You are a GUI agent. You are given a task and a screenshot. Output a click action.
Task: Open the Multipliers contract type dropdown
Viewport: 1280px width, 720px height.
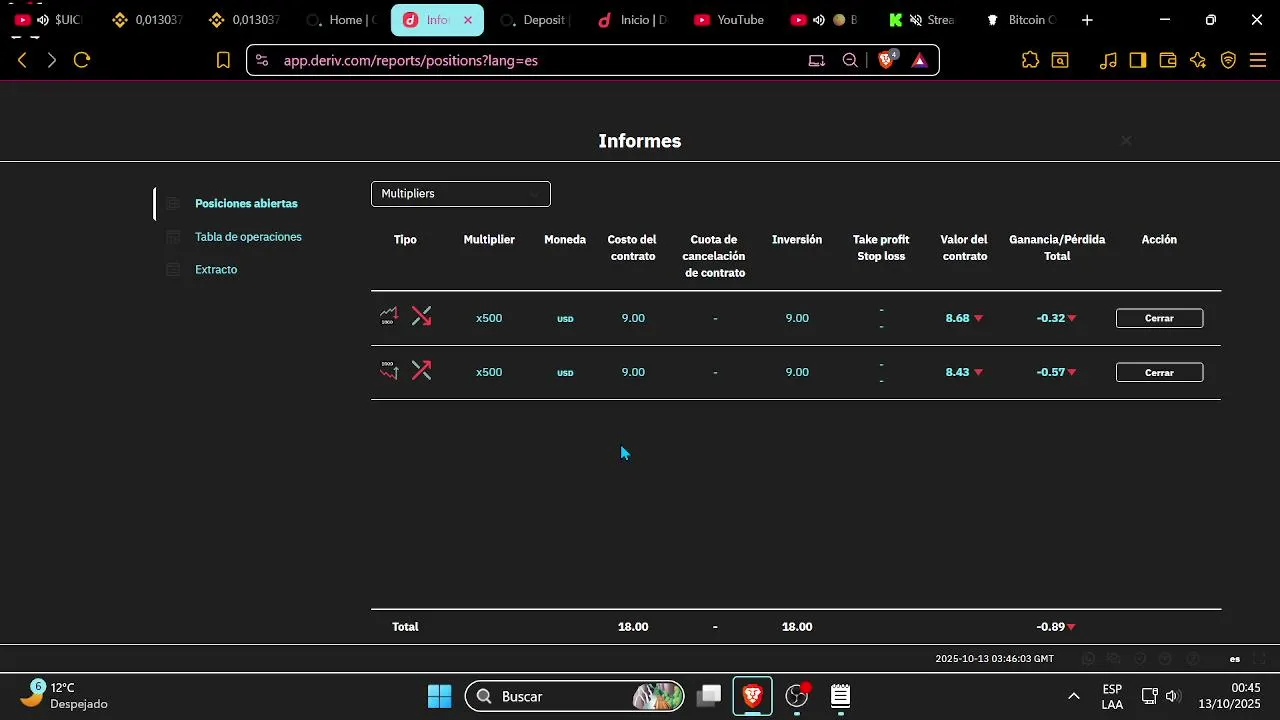(461, 193)
